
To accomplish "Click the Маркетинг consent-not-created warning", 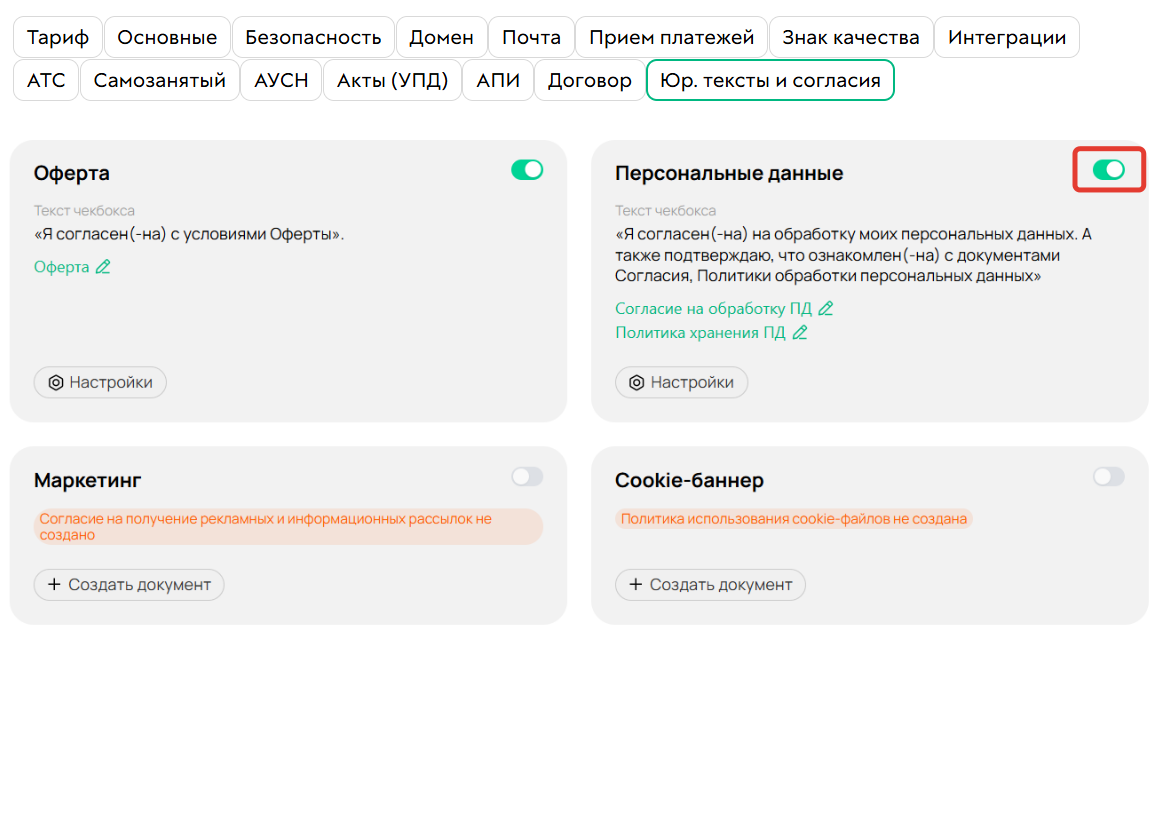I will (288, 526).
